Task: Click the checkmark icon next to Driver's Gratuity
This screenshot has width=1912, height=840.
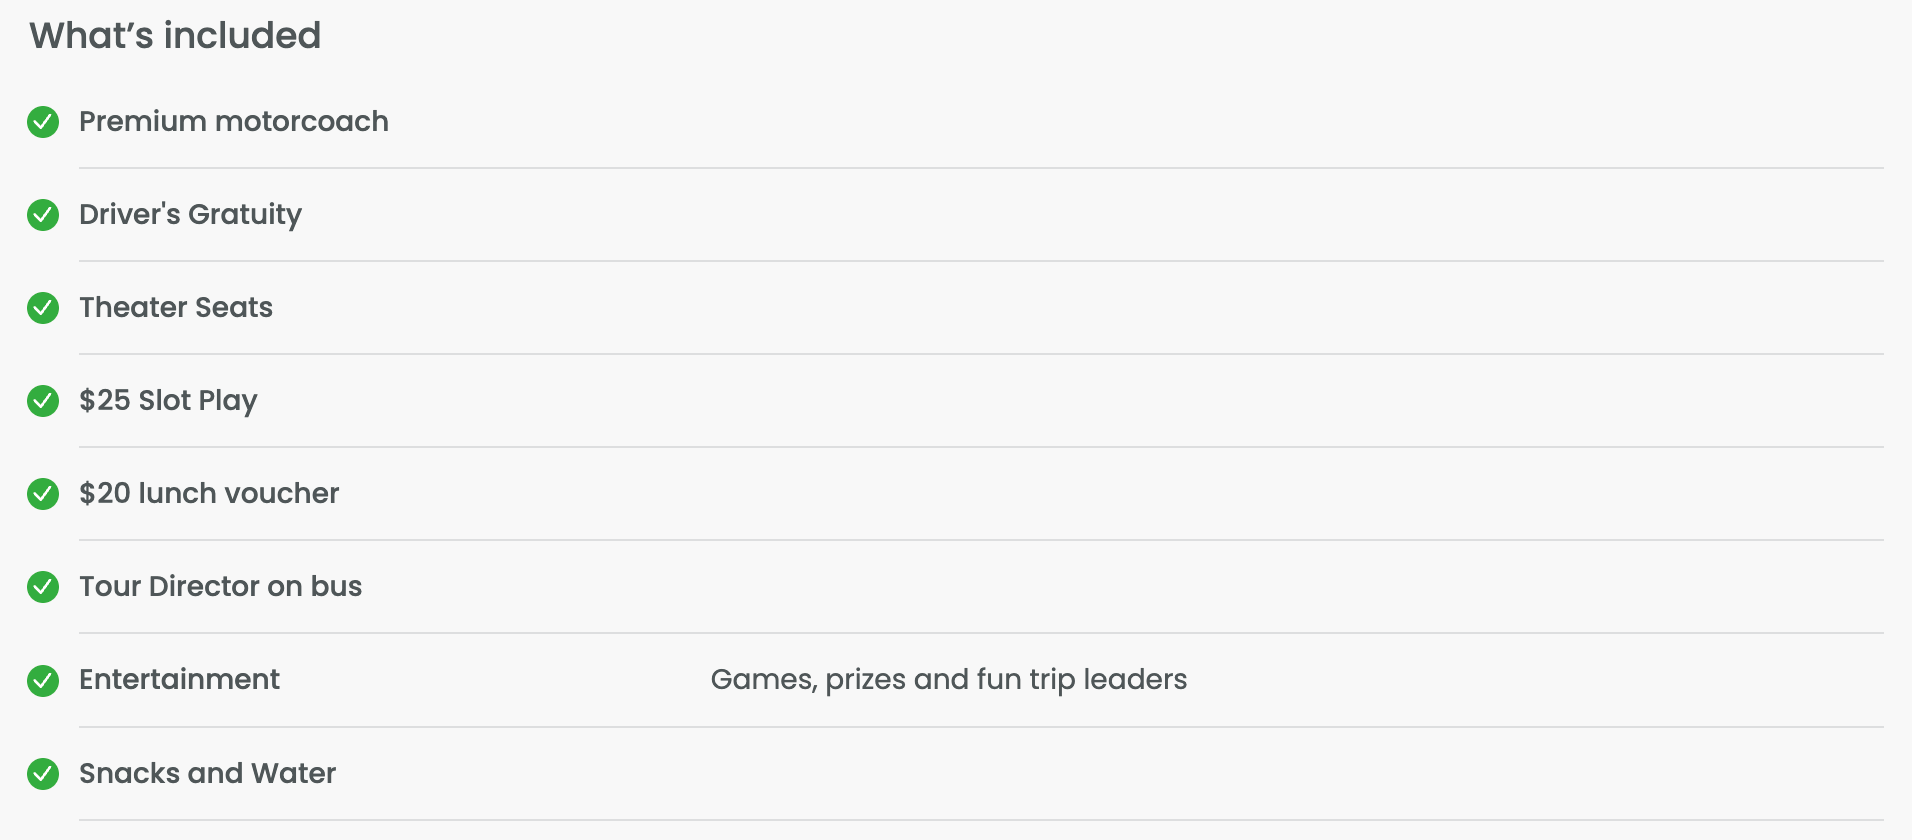Action: 43,215
